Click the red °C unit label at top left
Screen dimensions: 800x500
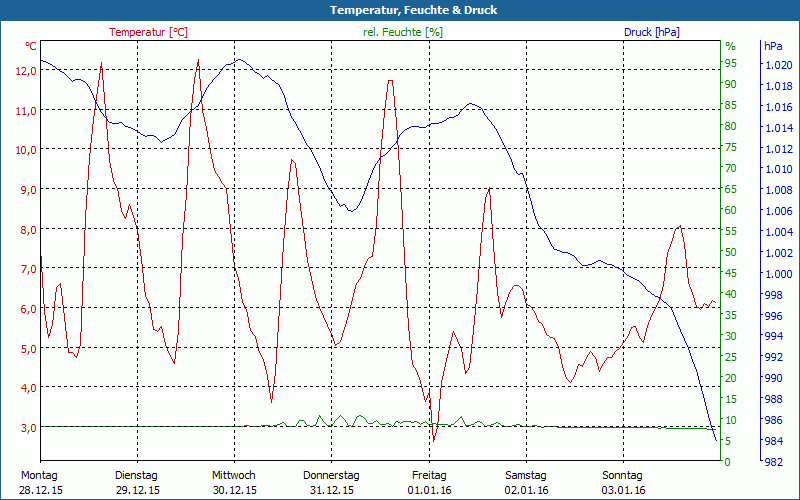click(x=30, y=47)
